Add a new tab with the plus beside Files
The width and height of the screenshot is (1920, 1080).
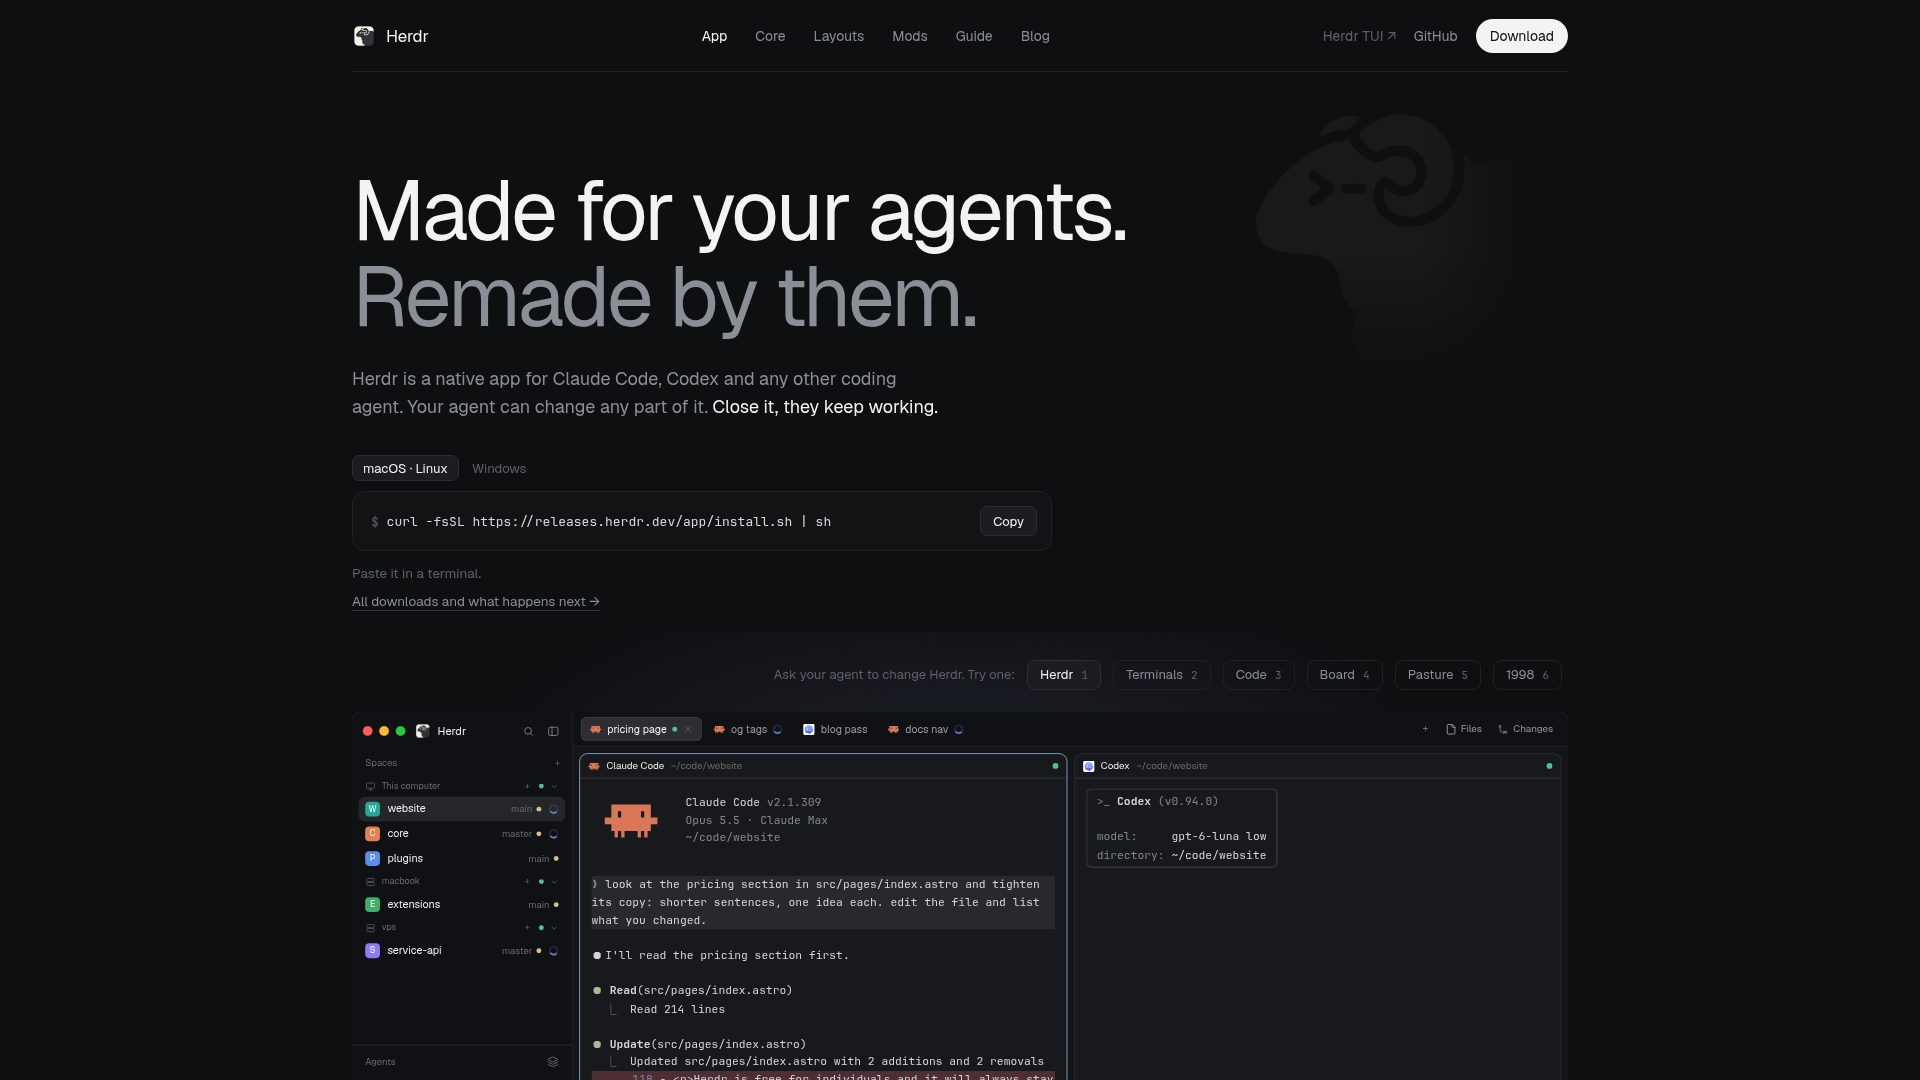click(1425, 729)
